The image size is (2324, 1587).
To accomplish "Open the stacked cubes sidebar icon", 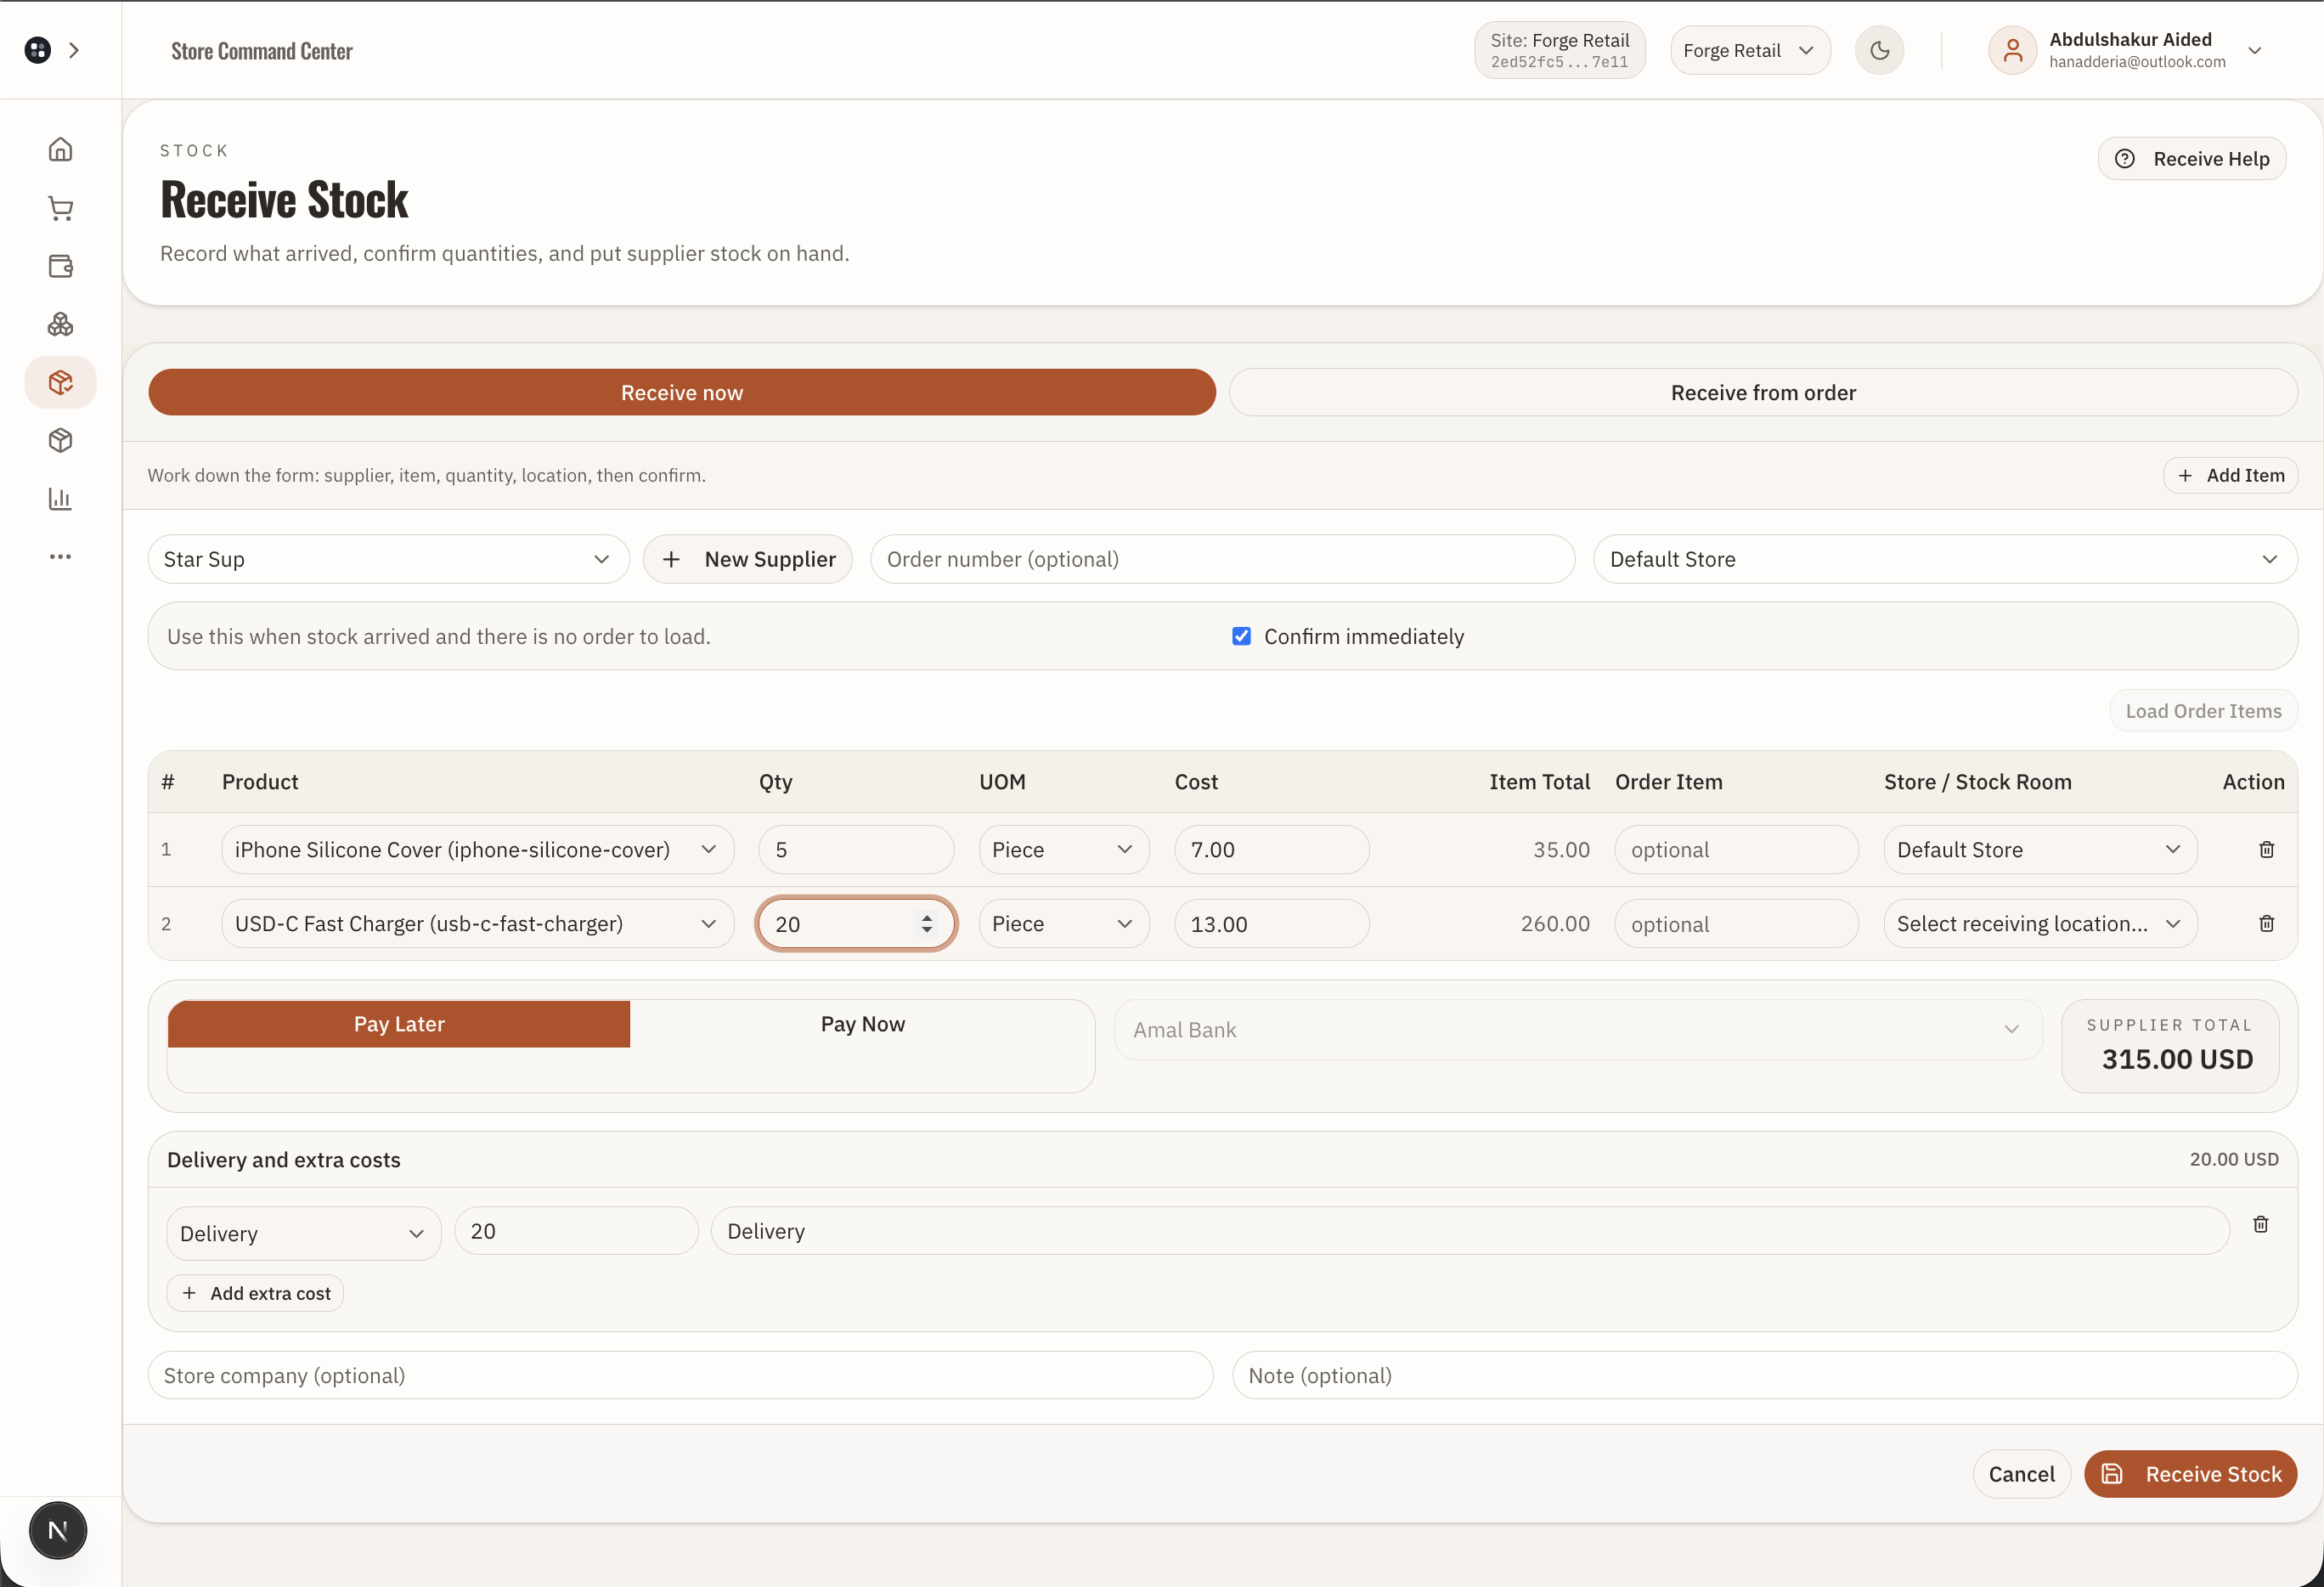I will coord(60,324).
